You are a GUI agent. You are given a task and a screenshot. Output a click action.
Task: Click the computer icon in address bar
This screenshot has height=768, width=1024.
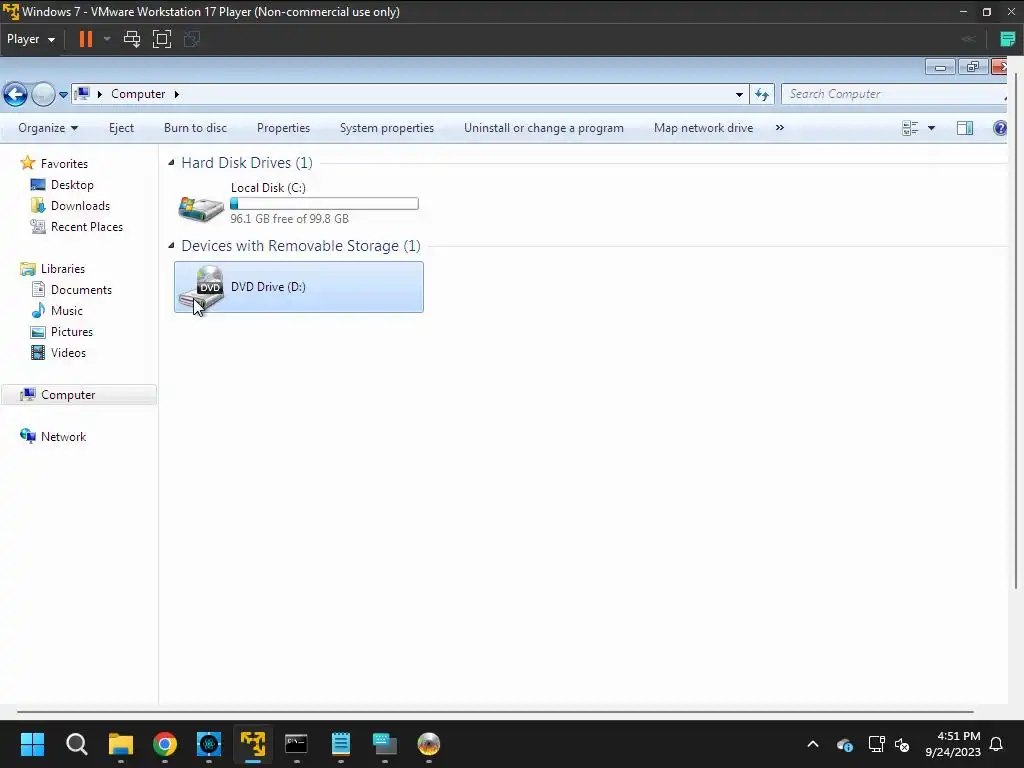tap(82, 94)
